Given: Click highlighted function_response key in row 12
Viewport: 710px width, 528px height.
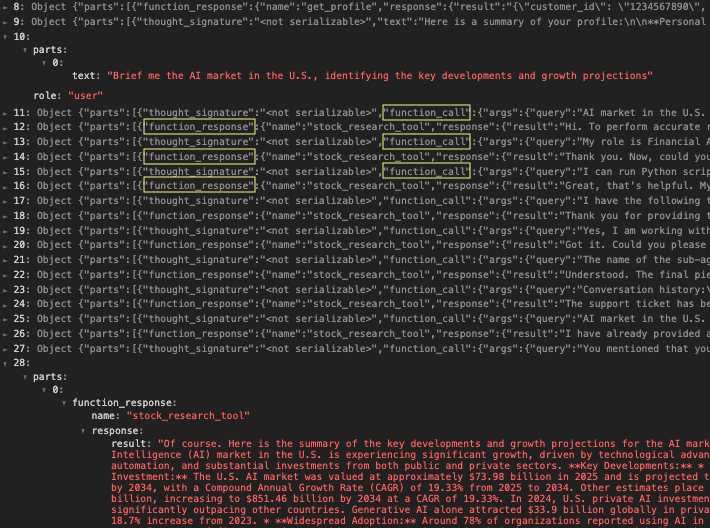Looking at the screenshot, I should click(x=199, y=127).
